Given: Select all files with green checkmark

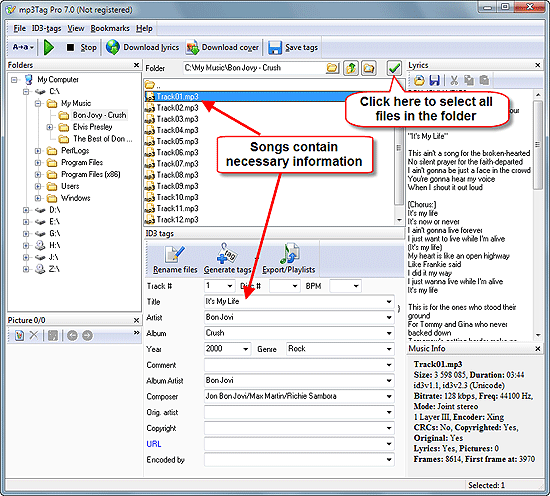Looking at the screenshot, I should point(394,68).
